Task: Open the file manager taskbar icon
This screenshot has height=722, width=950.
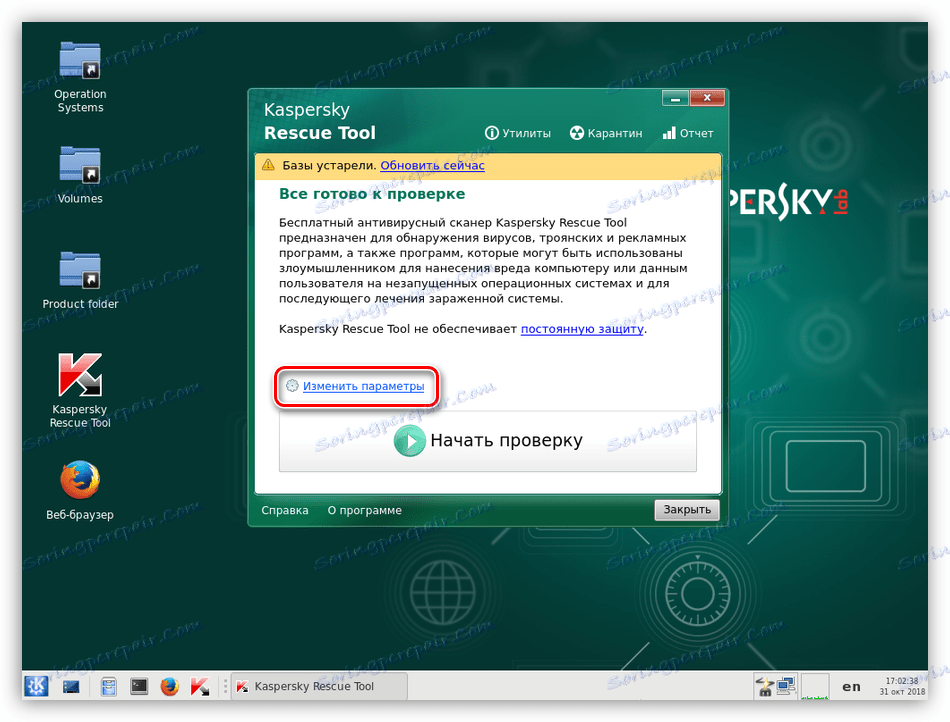Action: click(x=108, y=686)
